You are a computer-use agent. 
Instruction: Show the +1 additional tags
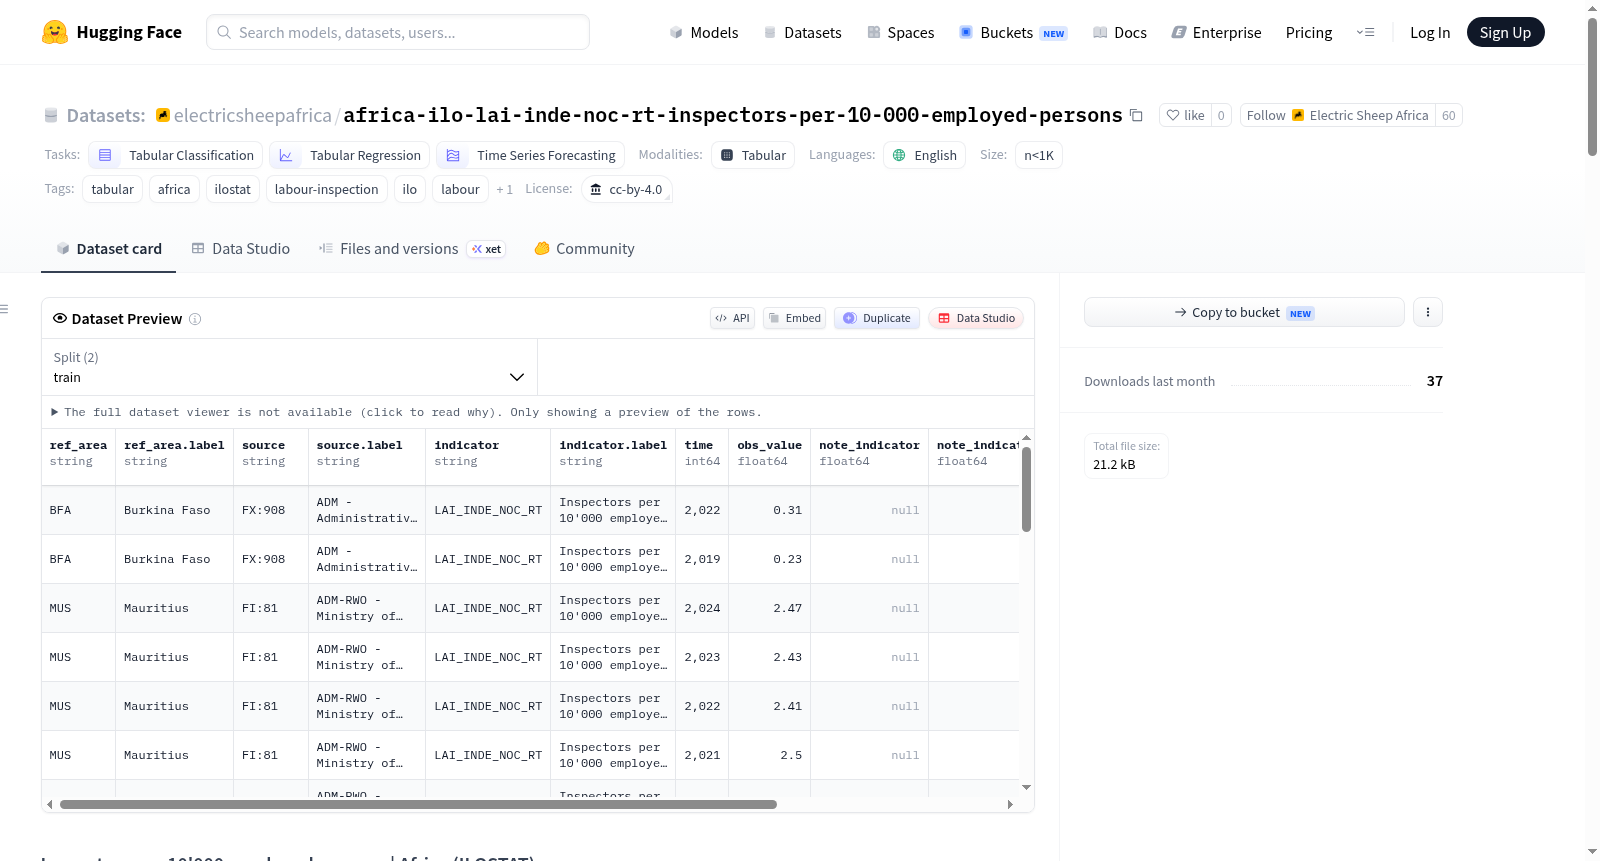pyautogui.click(x=504, y=189)
